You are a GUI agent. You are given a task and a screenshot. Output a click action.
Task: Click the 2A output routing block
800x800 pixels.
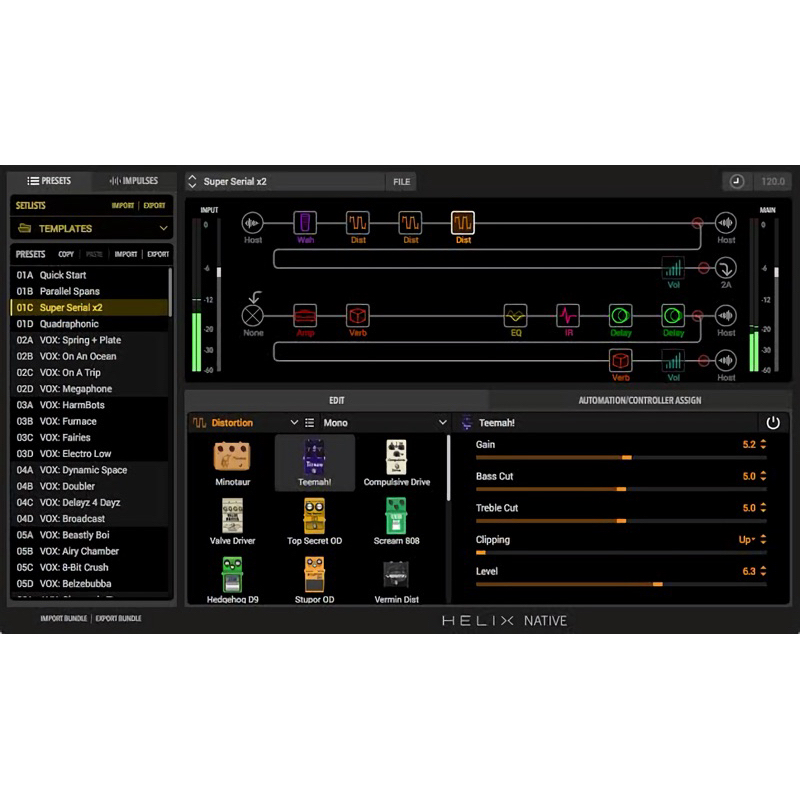tap(726, 268)
